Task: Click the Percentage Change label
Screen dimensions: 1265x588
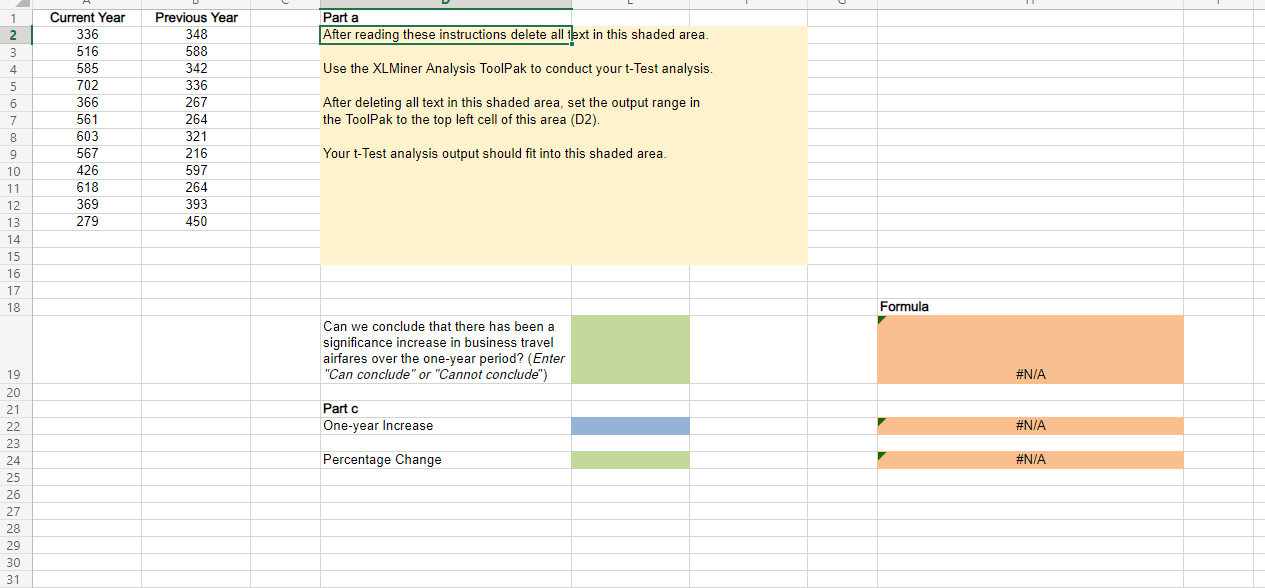Action: click(446, 459)
